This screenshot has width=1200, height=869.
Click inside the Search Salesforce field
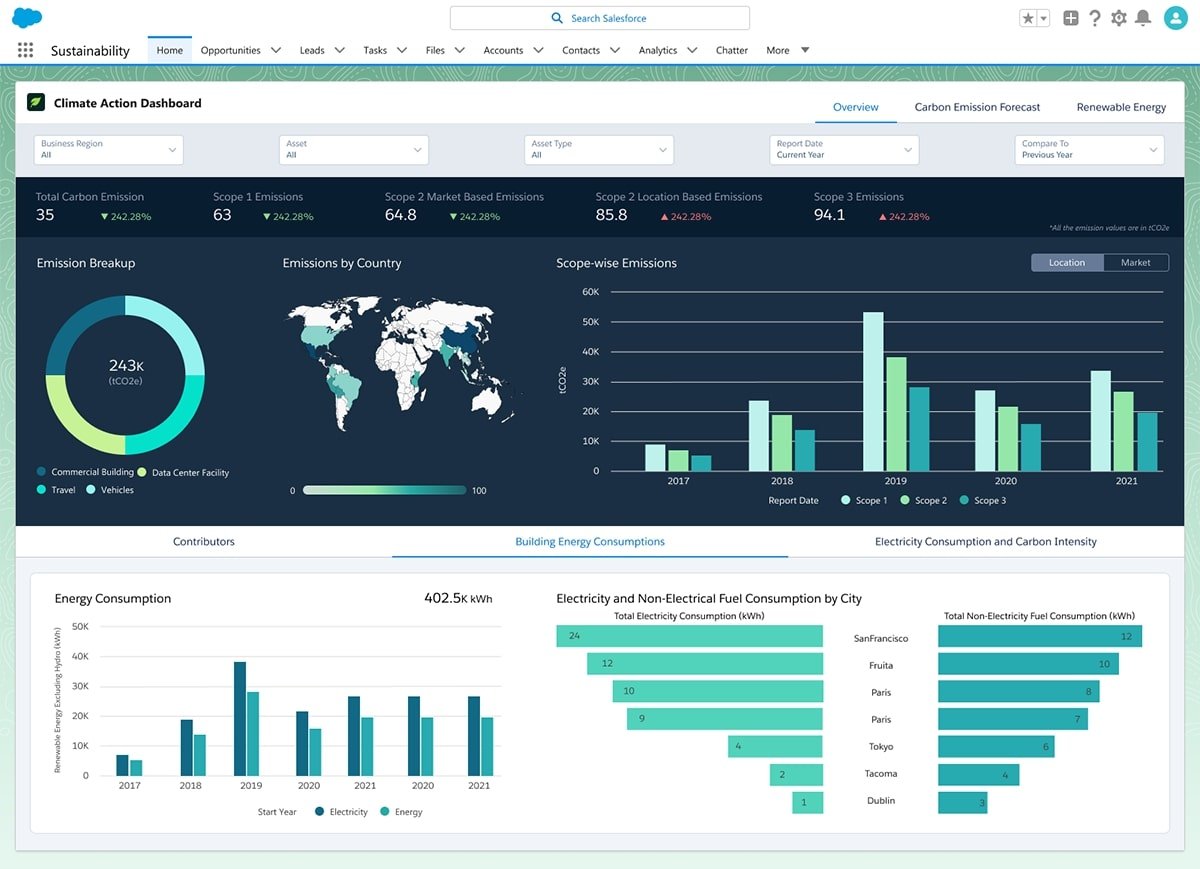point(599,17)
